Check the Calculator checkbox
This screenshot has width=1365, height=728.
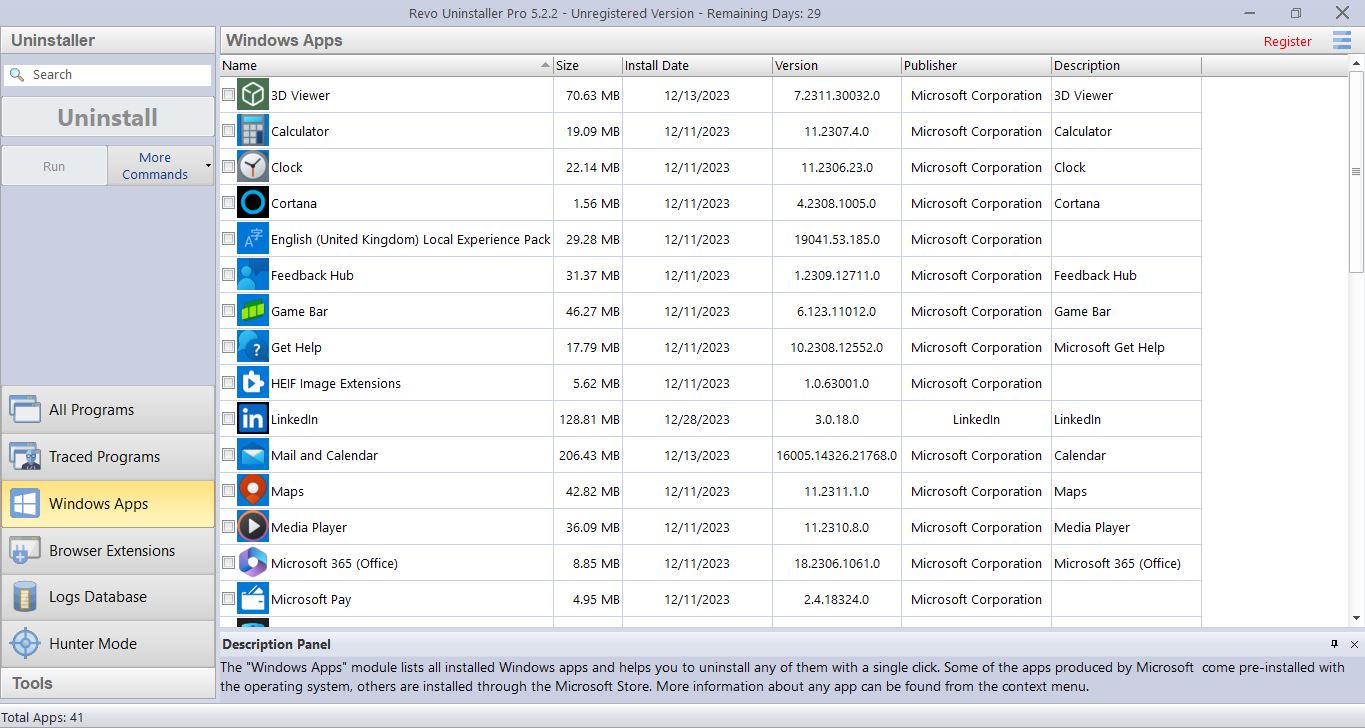point(228,131)
